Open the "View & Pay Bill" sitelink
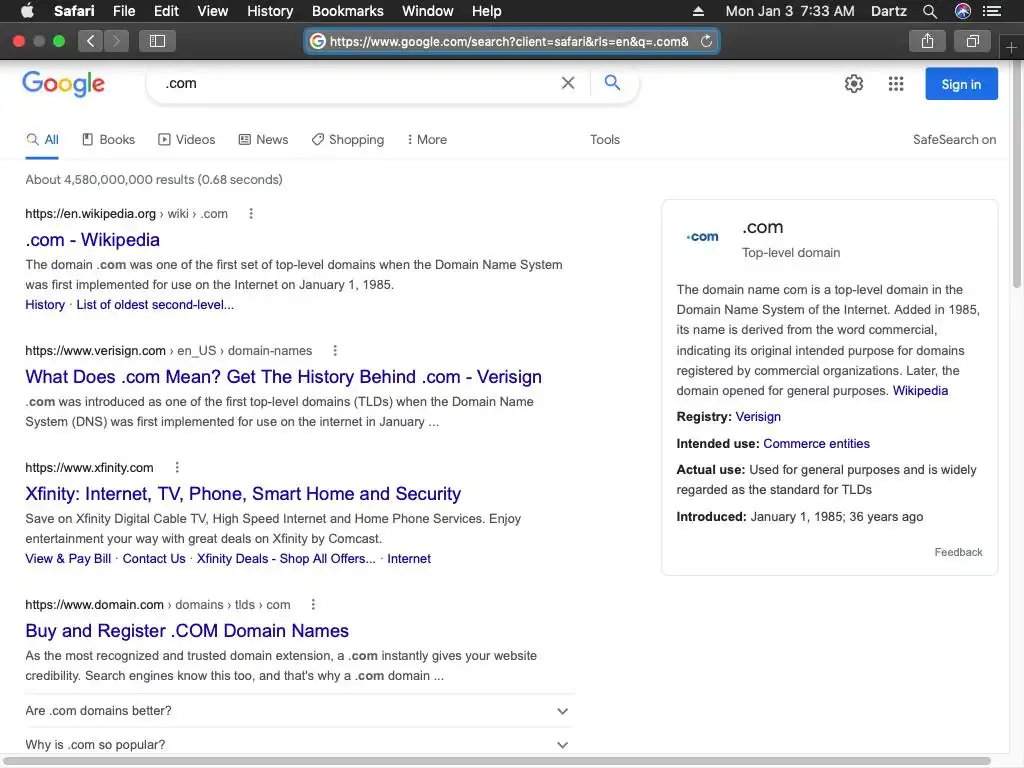 [68, 558]
